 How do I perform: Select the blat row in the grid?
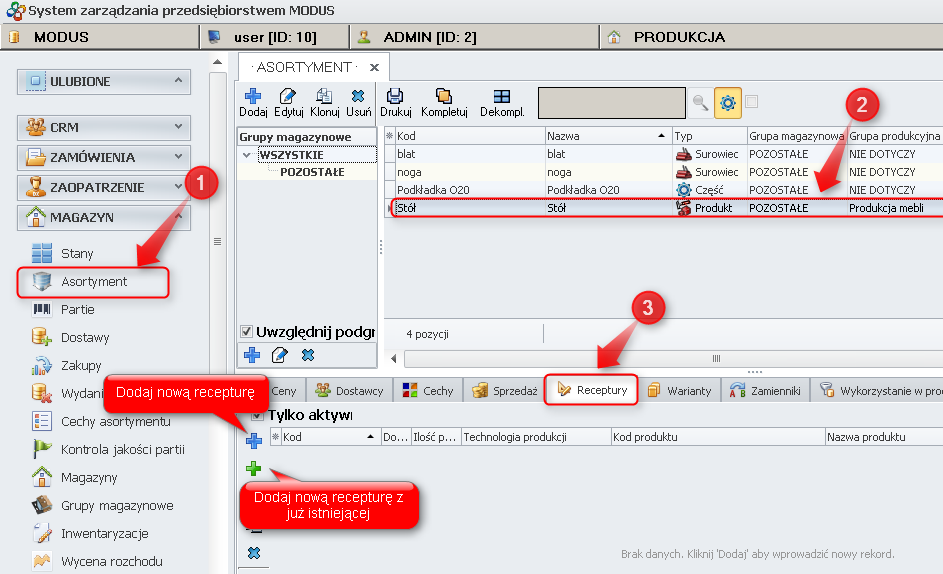(x=663, y=154)
